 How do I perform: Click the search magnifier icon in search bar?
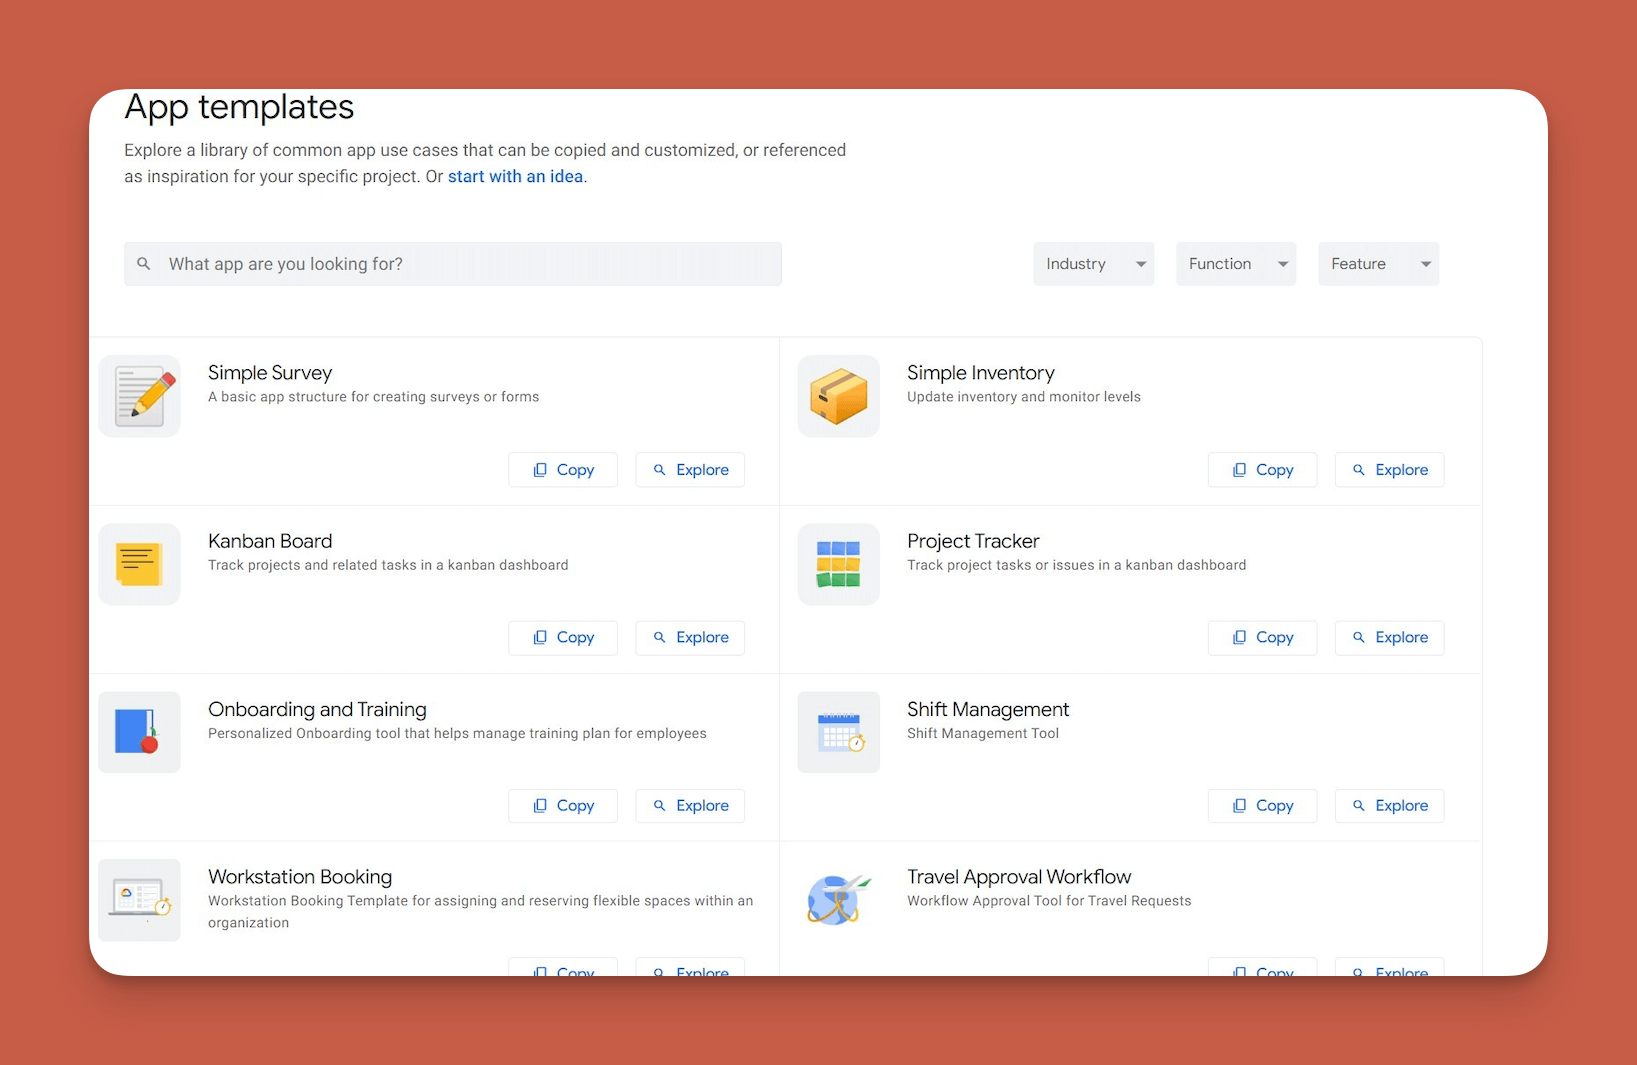tap(144, 264)
